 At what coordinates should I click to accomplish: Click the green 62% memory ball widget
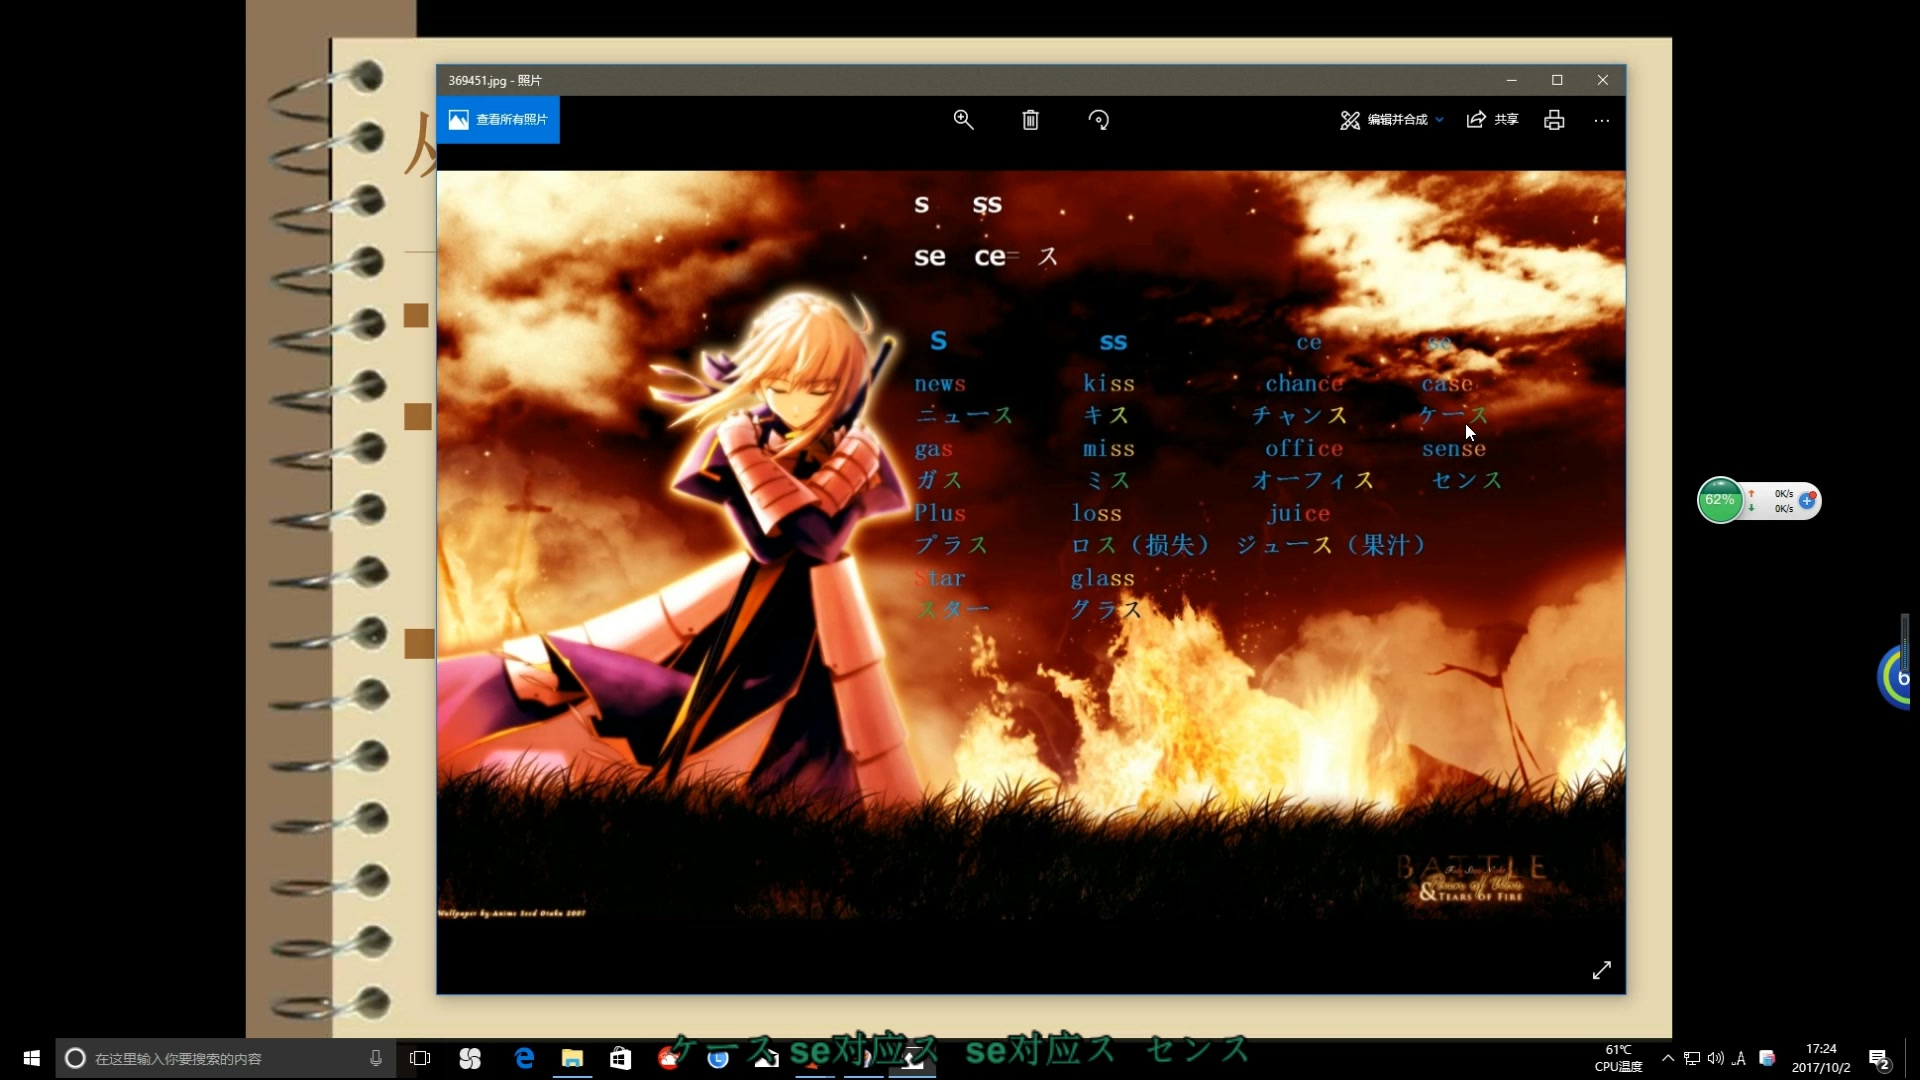coord(1720,500)
